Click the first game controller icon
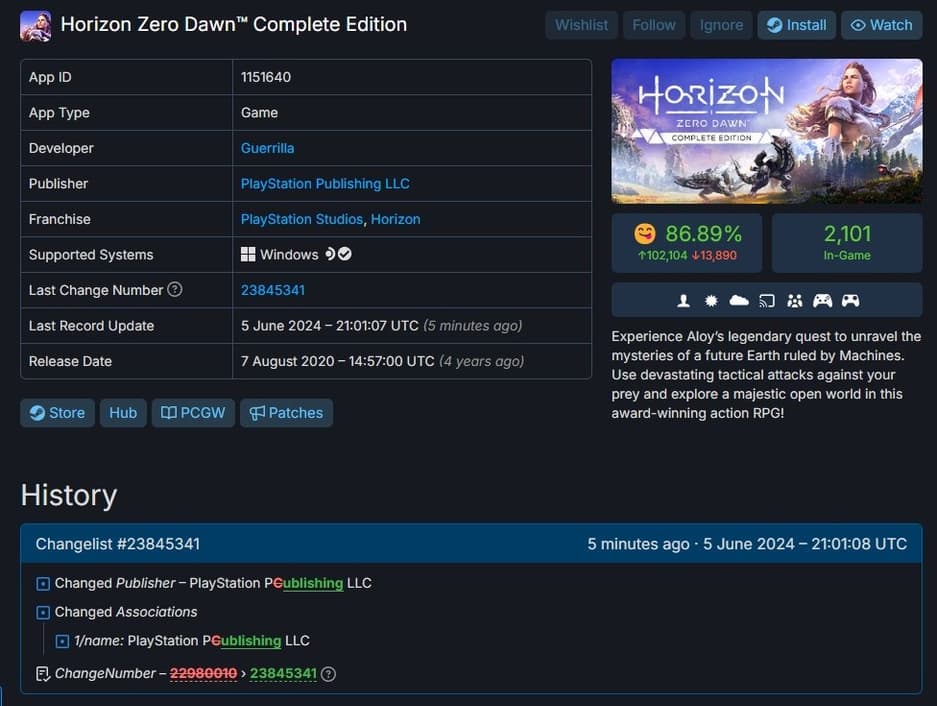 pos(822,301)
